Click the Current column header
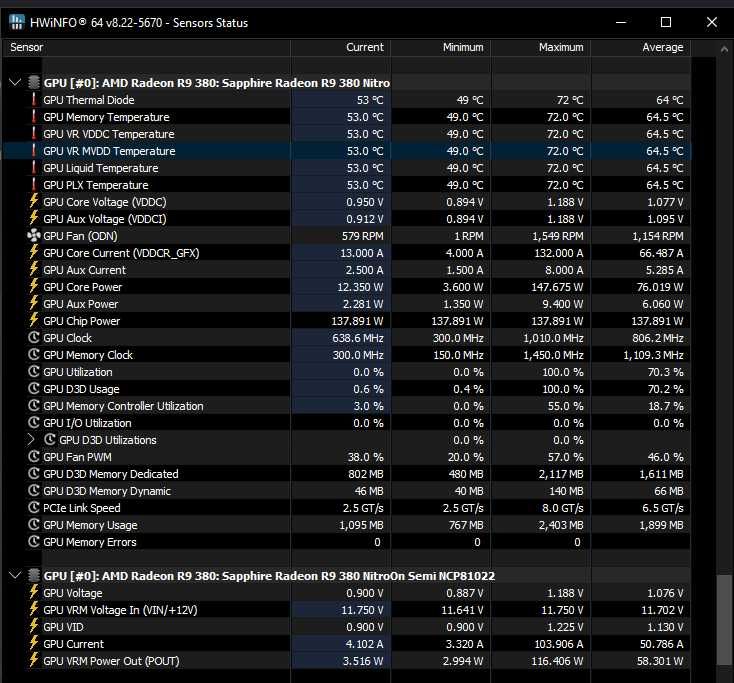 click(x=341, y=47)
